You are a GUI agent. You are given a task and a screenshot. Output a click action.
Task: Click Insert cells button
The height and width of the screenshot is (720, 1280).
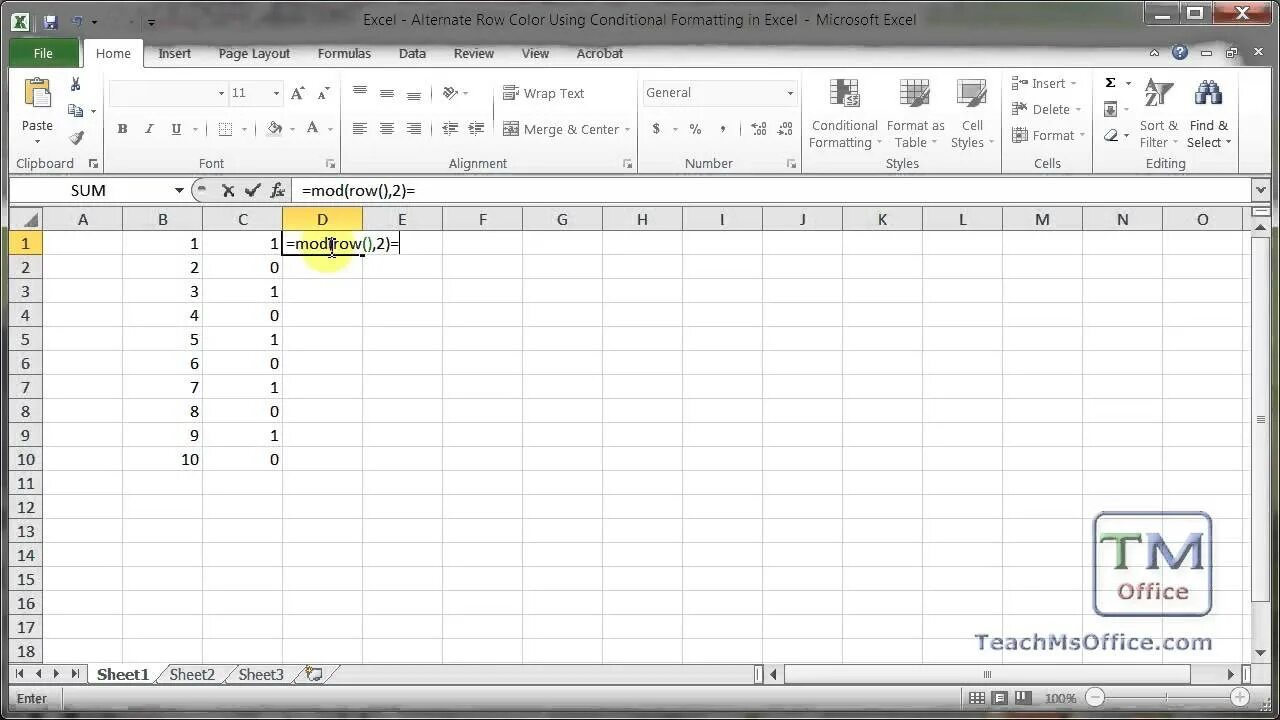click(x=1044, y=83)
